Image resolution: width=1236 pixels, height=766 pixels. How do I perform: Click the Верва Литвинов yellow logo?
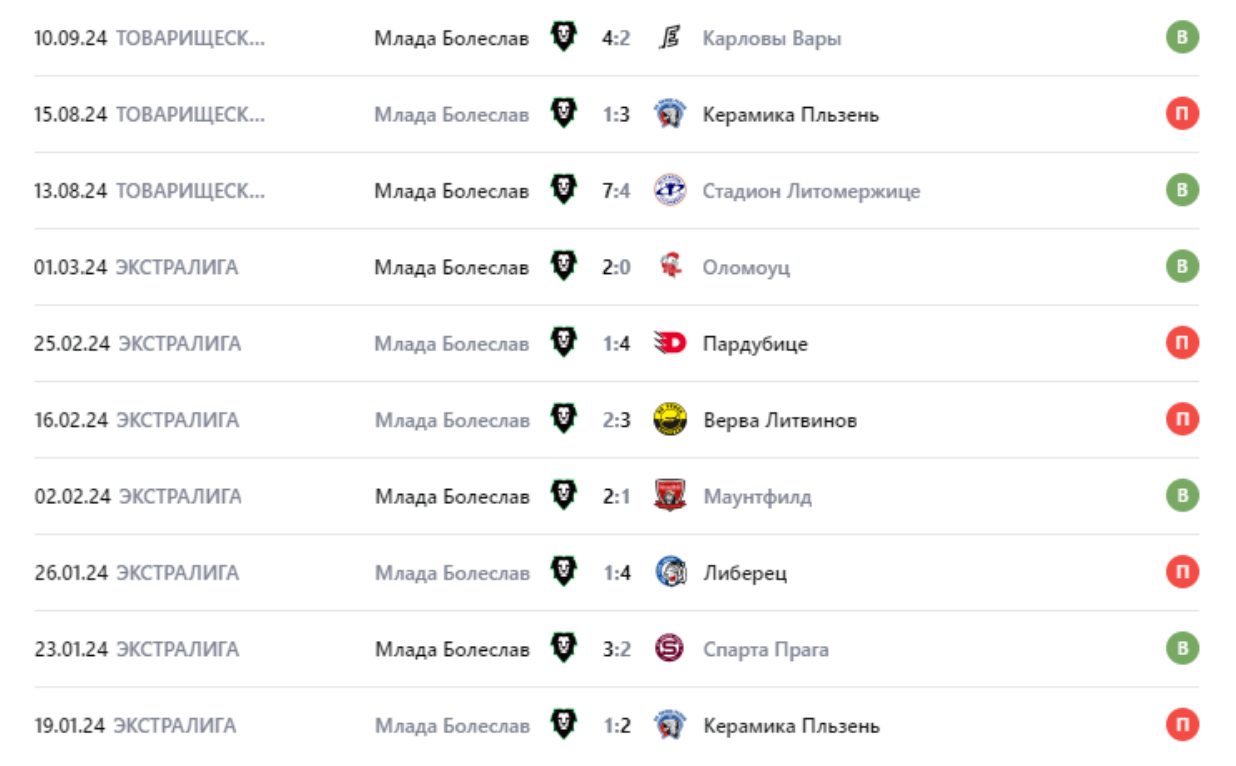pyautogui.click(x=670, y=420)
